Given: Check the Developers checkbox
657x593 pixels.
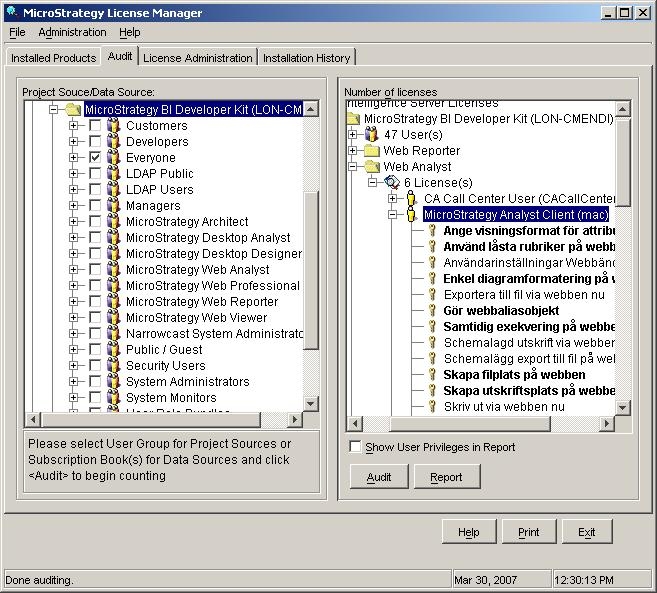Looking at the screenshot, I should (95, 141).
